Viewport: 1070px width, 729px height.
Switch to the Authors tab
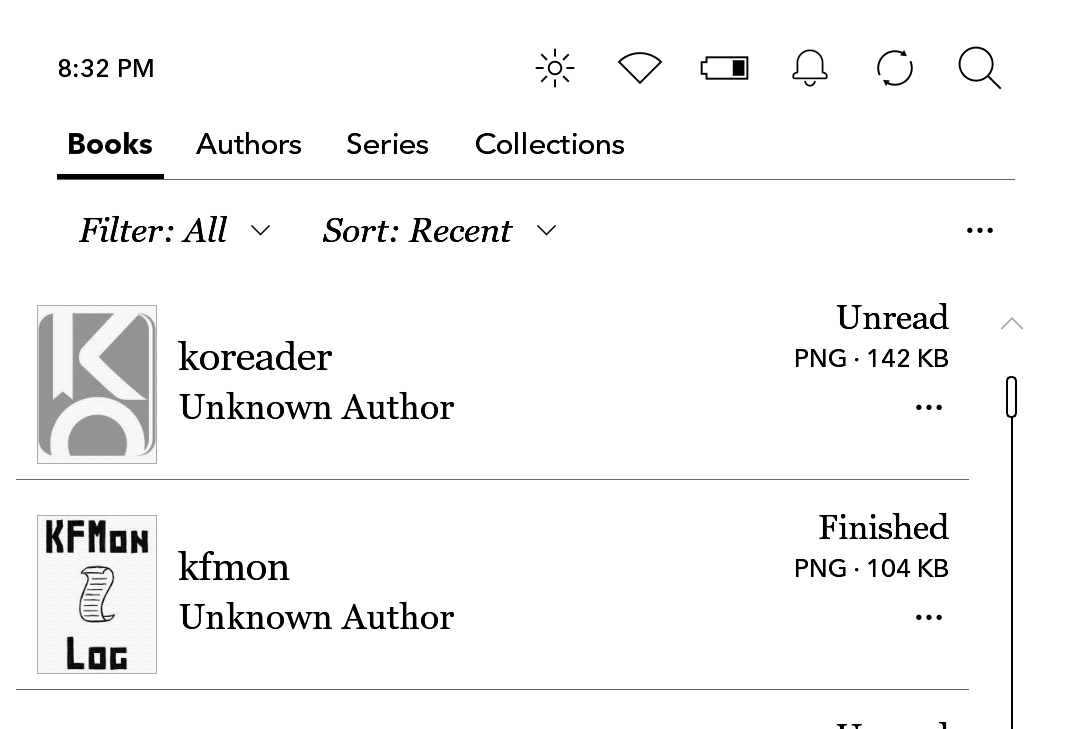pos(249,145)
